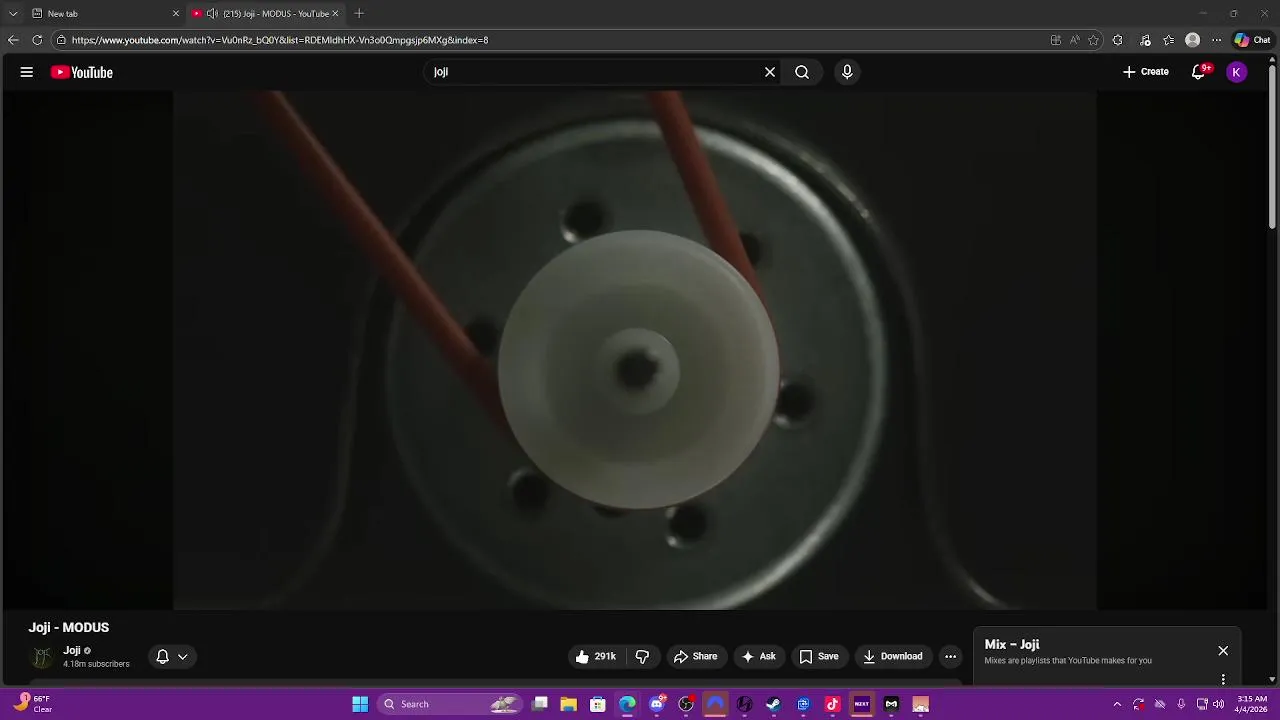1280x720 pixels.
Task: Open Task View on taskbar
Action: 540,704
